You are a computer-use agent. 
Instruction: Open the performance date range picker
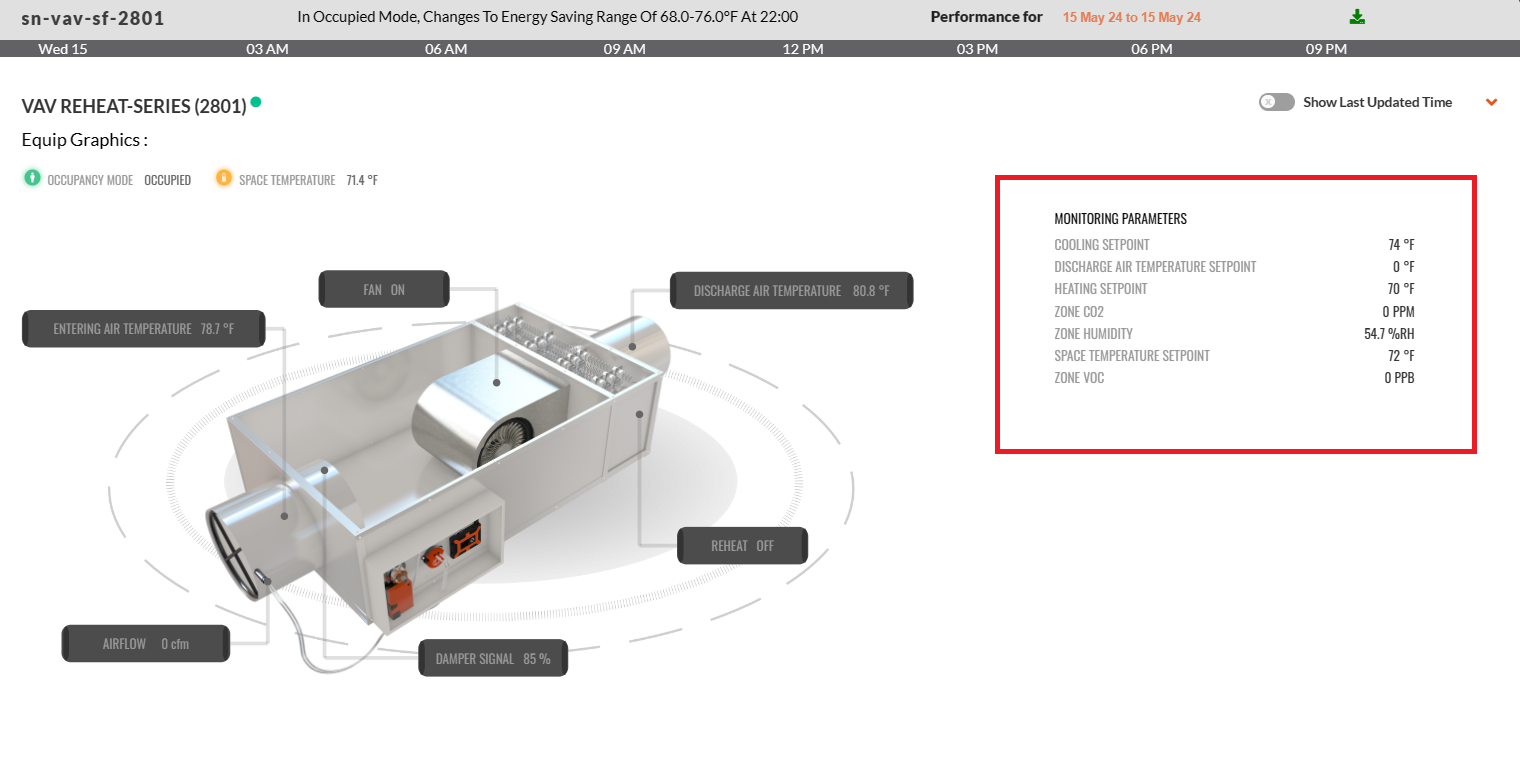point(1131,18)
